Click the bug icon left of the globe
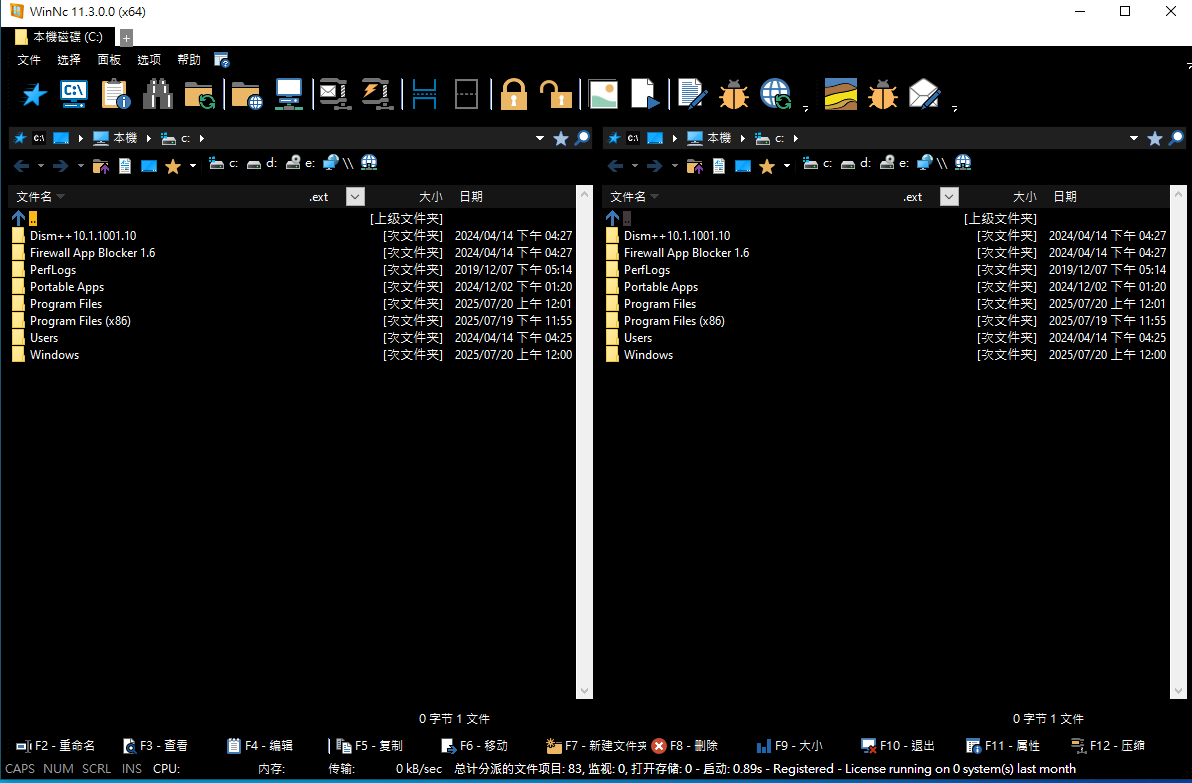 pyautogui.click(x=734, y=94)
